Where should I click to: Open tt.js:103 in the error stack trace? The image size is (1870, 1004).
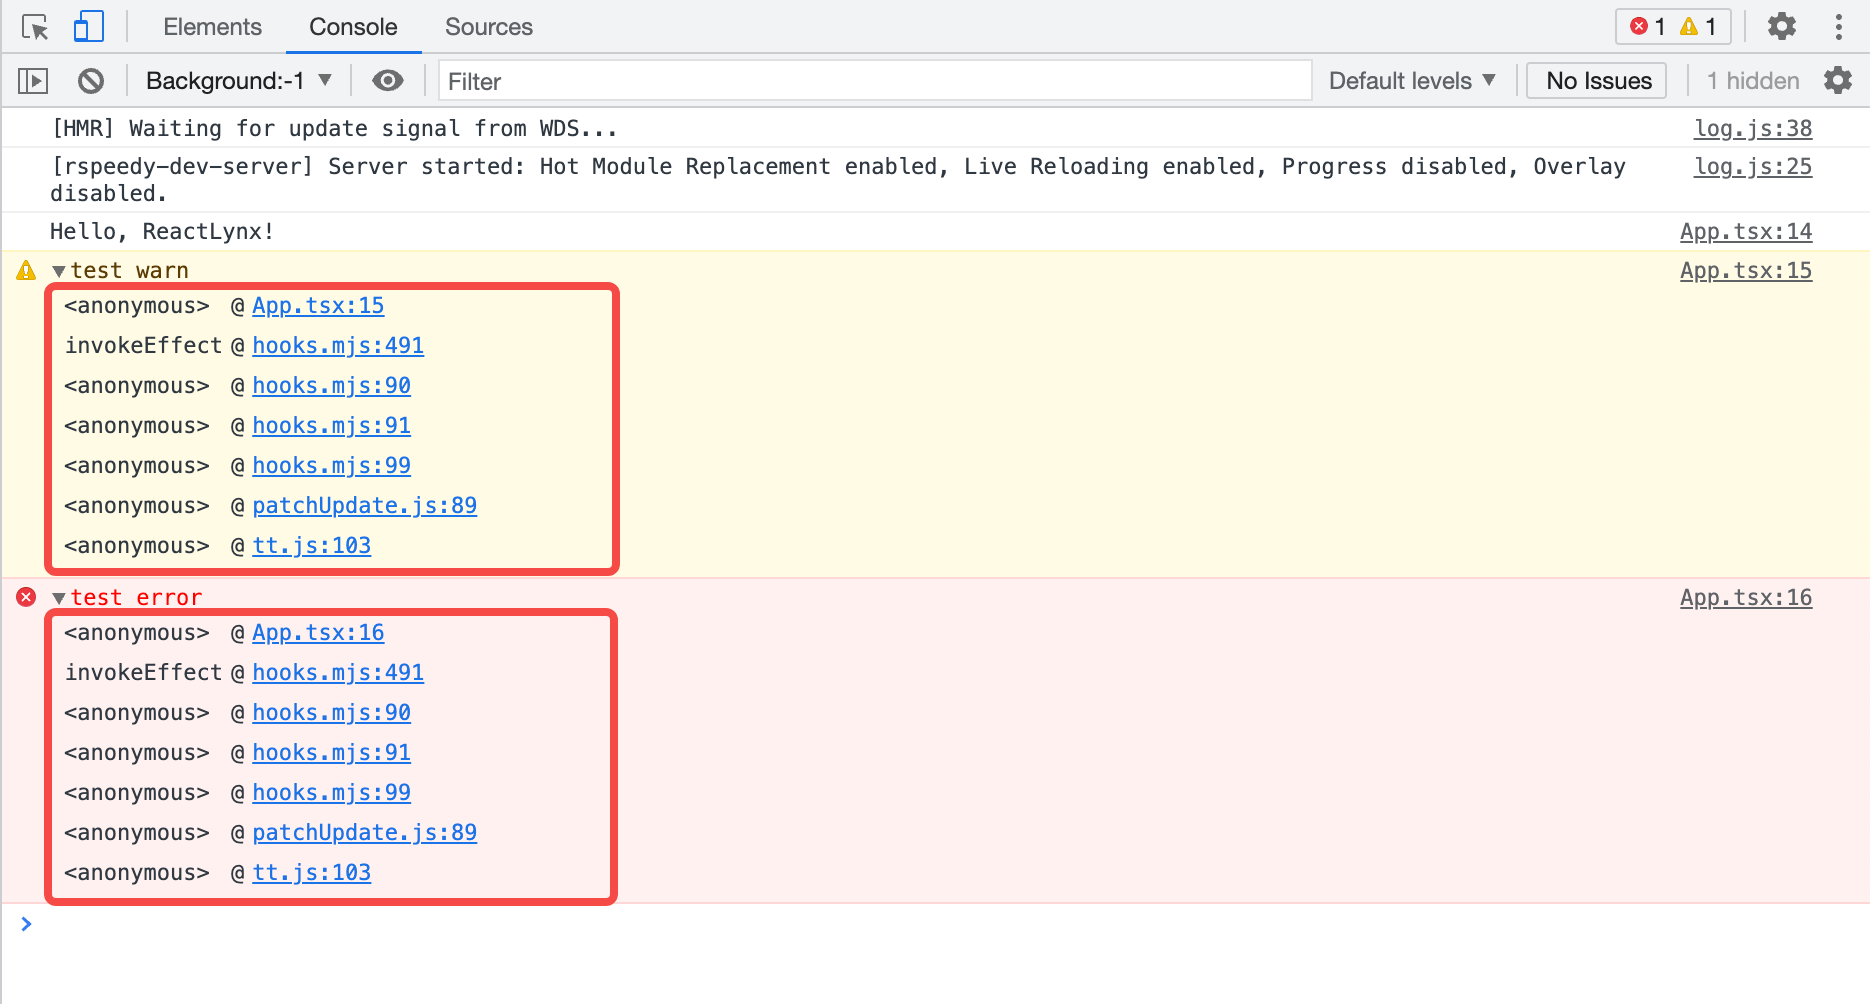[x=311, y=873]
